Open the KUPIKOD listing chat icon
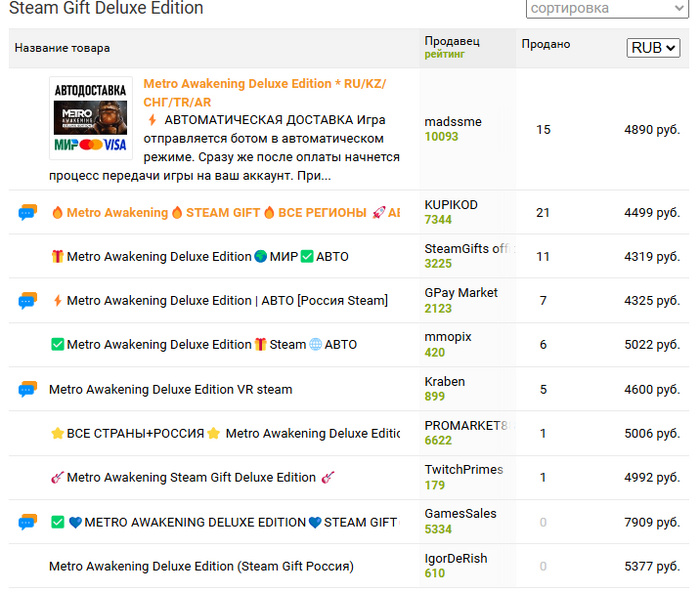Viewport: 700px width, 592px height. click(x=28, y=213)
